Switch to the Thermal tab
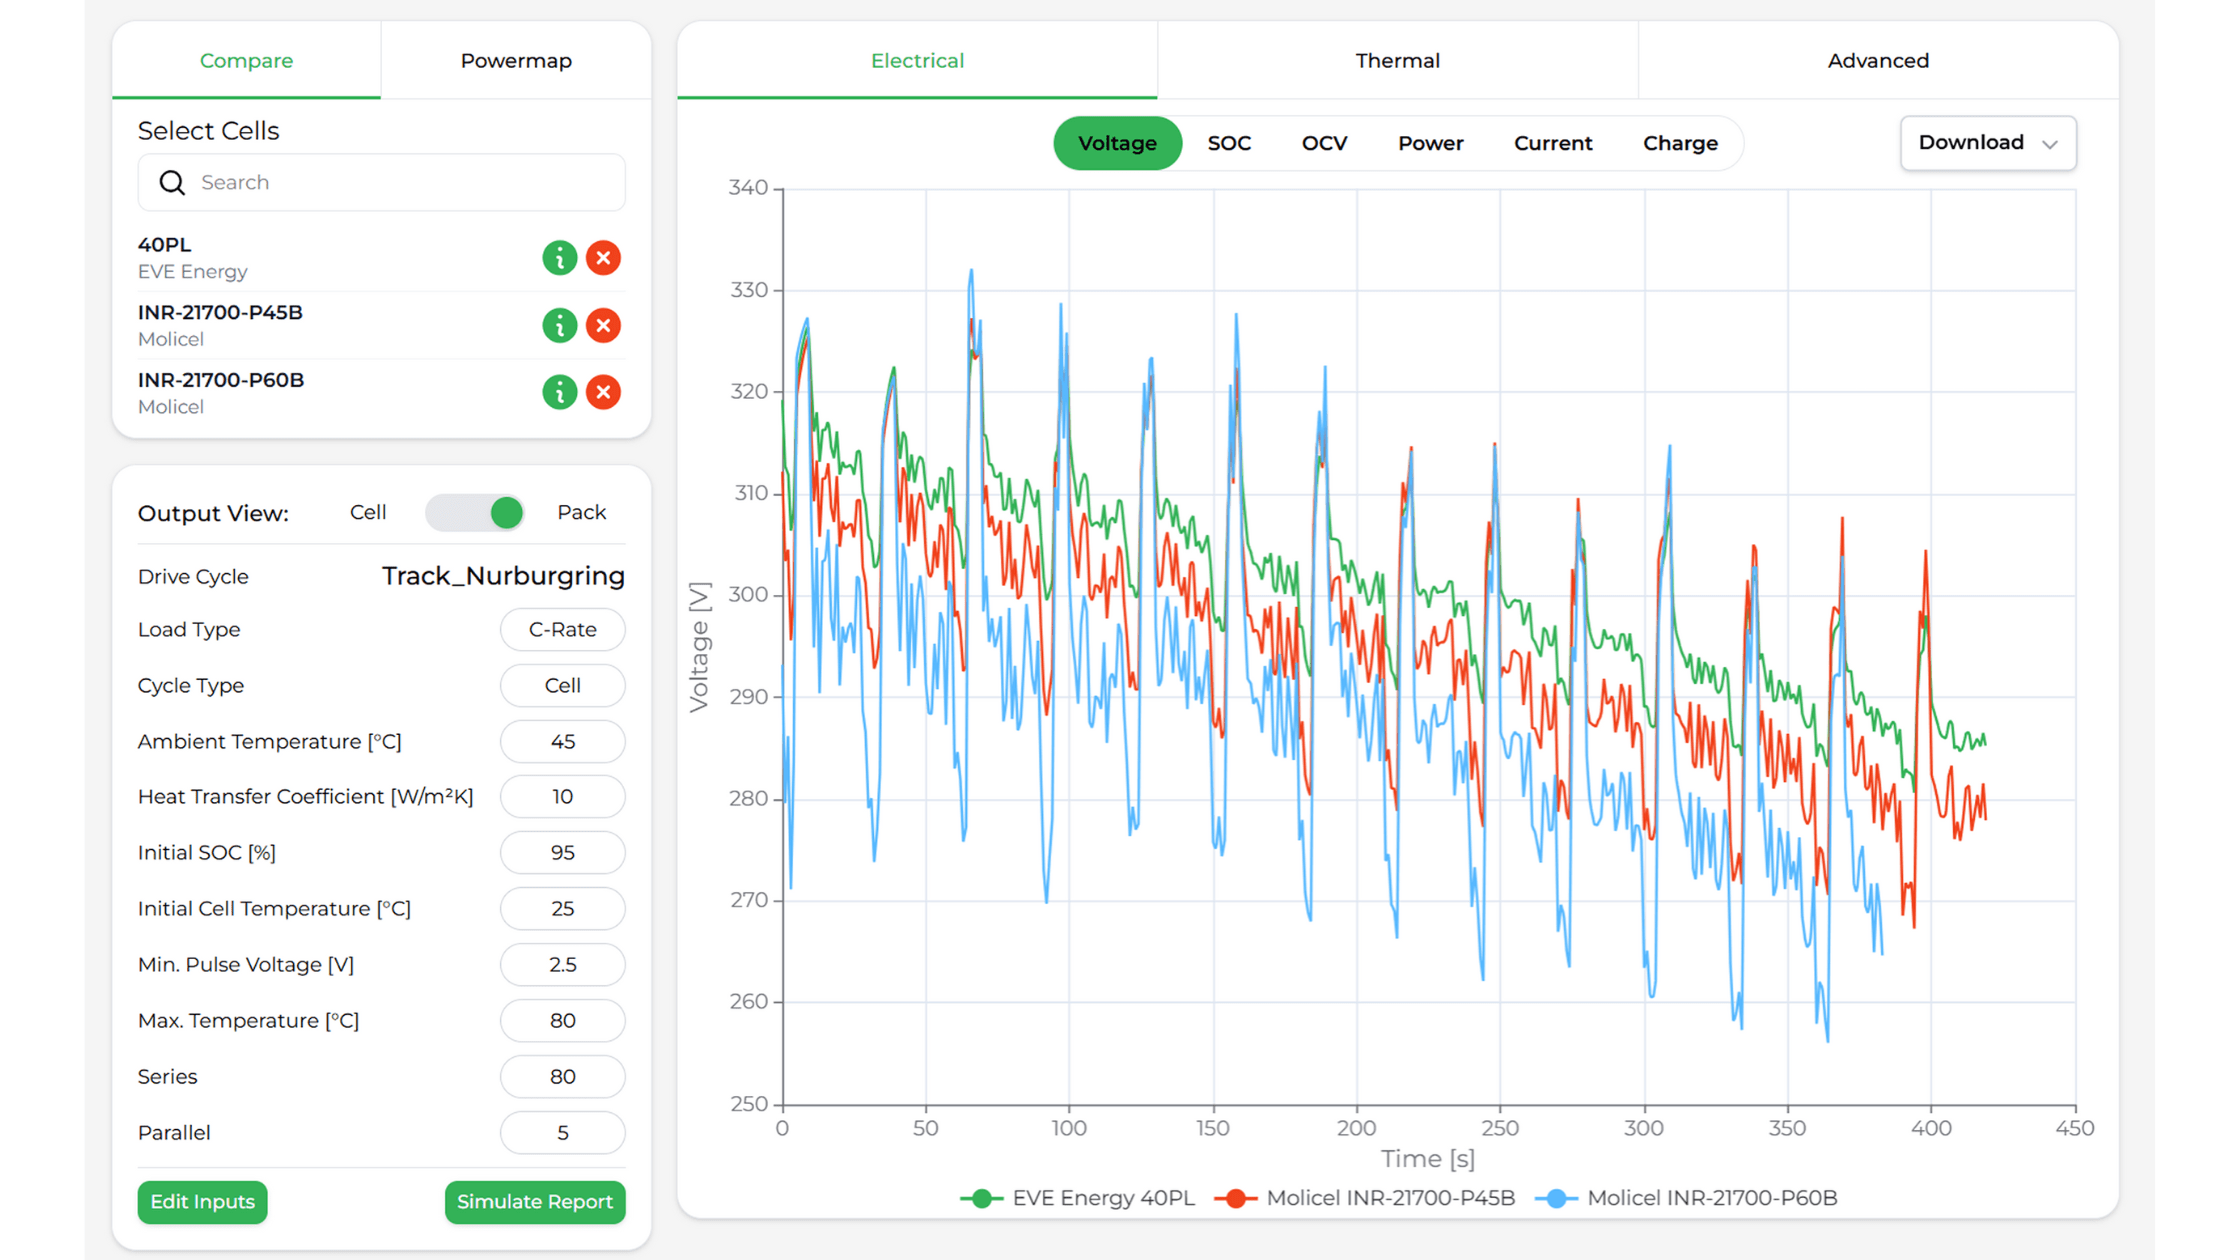 click(1397, 61)
